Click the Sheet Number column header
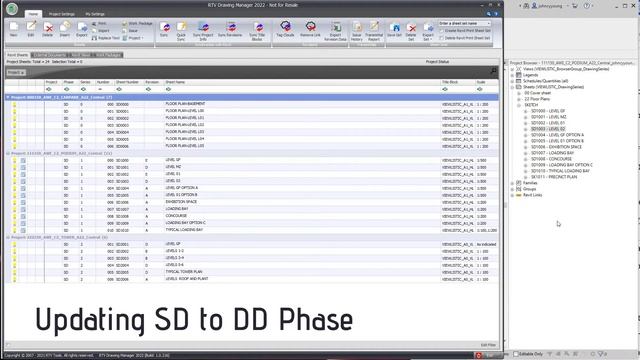 (x=129, y=82)
